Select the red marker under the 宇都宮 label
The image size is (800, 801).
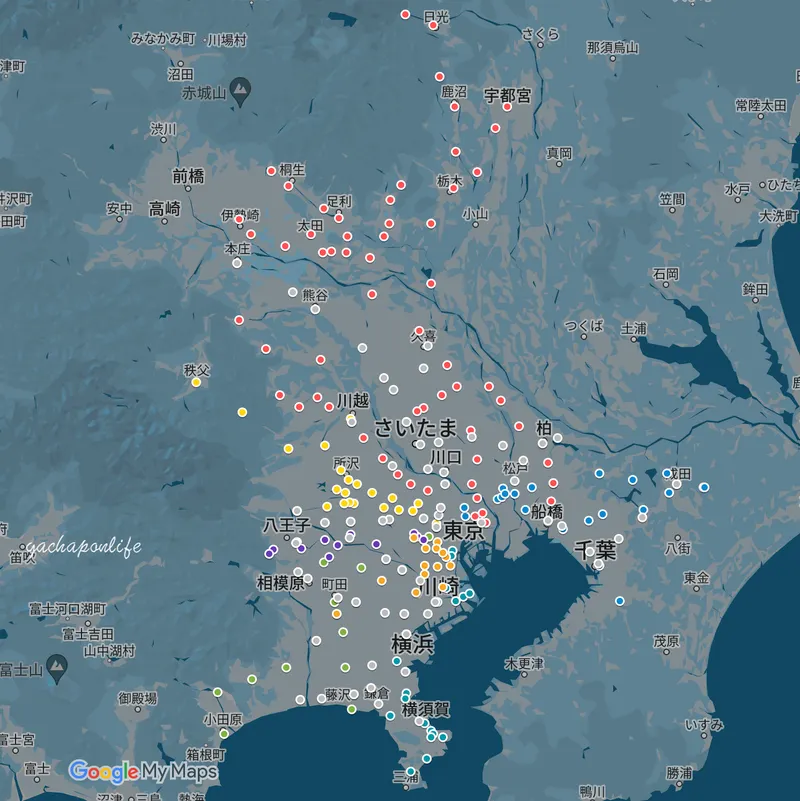coord(507,107)
